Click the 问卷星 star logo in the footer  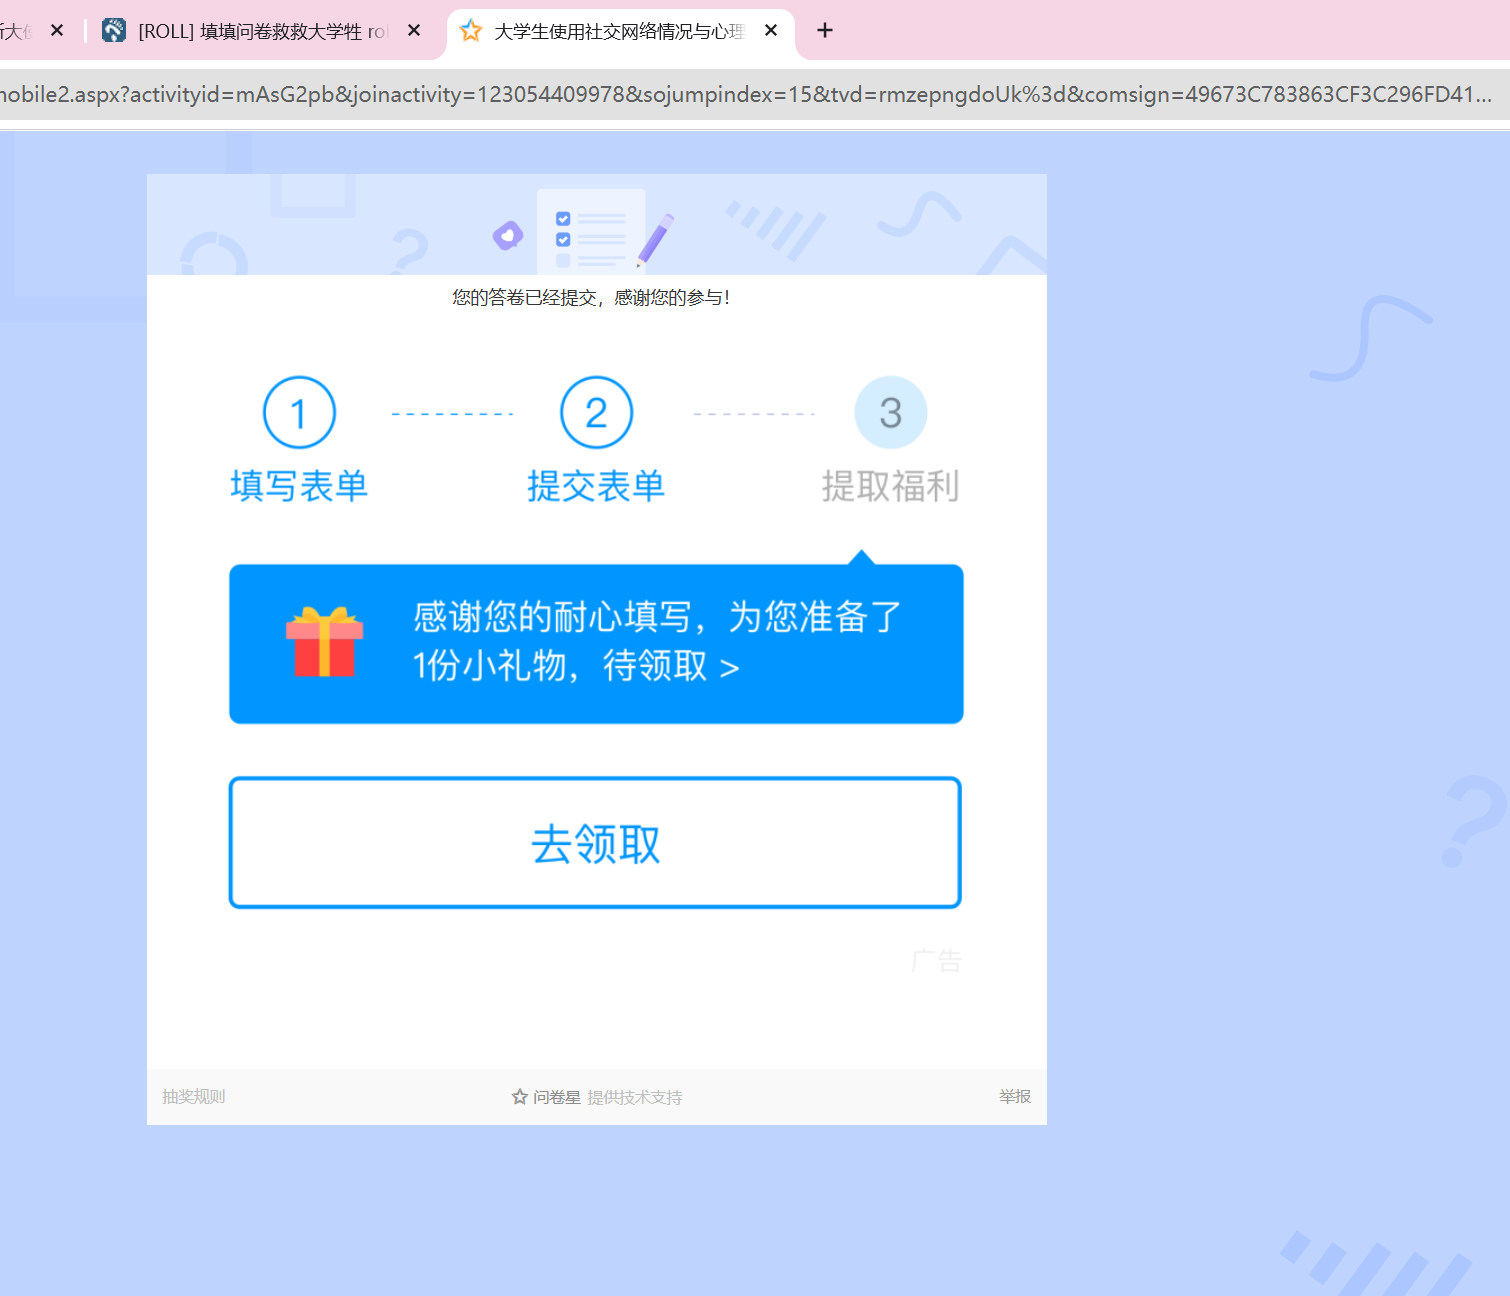[520, 1097]
